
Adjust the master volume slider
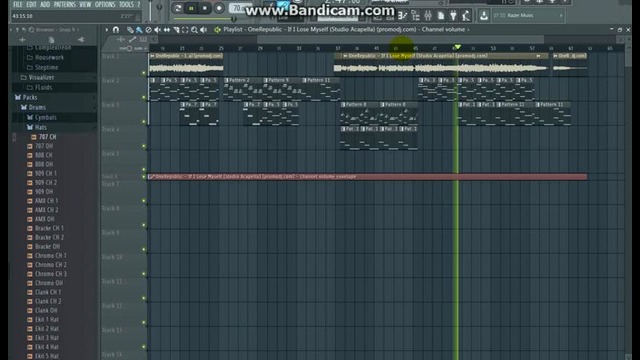(x=151, y=10)
